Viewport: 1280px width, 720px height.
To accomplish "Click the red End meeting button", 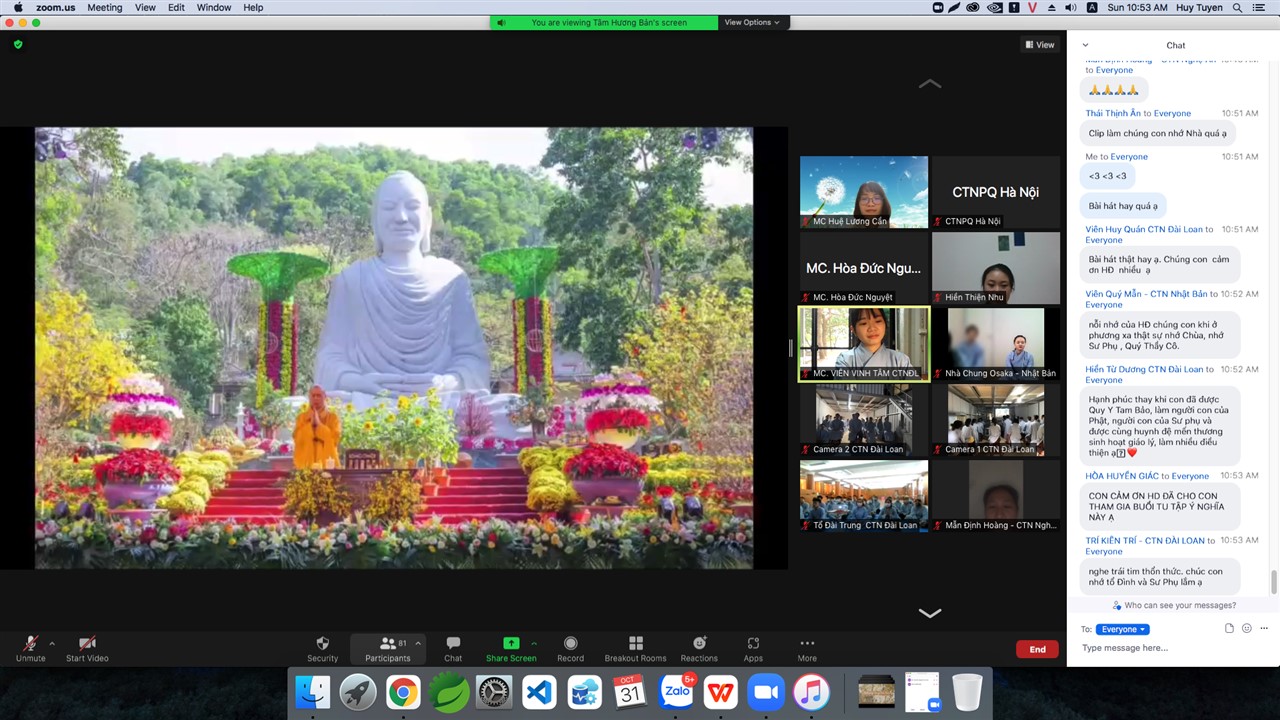I will click(x=1037, y=649).
